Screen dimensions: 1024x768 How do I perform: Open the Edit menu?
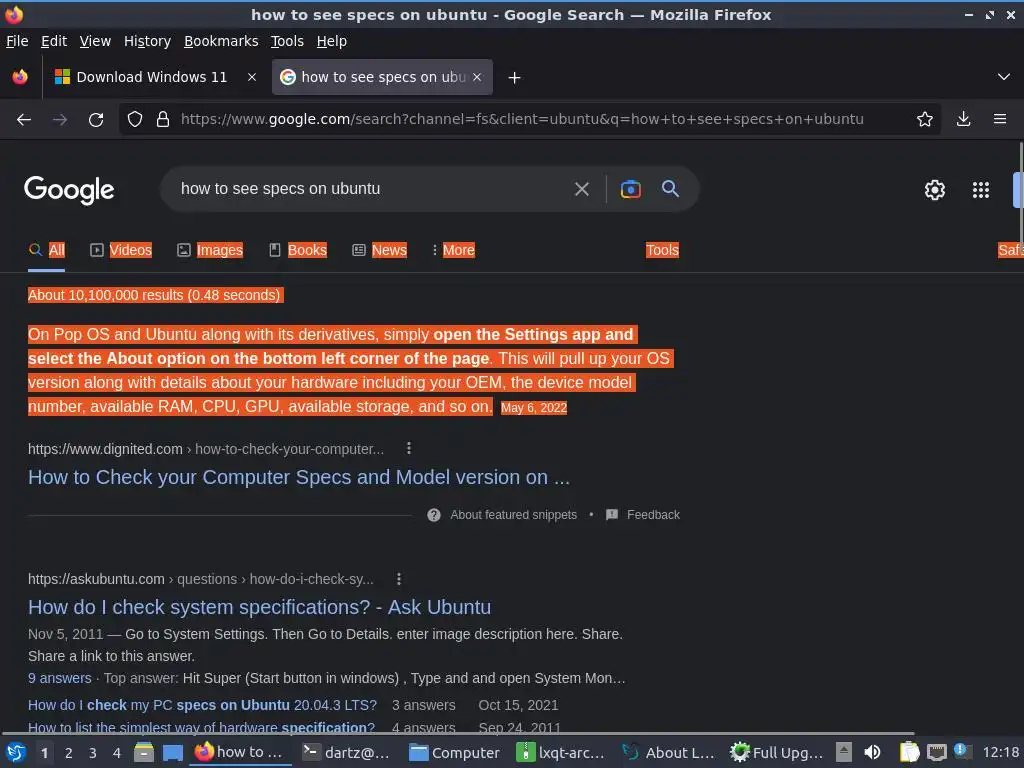tap(54, 41)
